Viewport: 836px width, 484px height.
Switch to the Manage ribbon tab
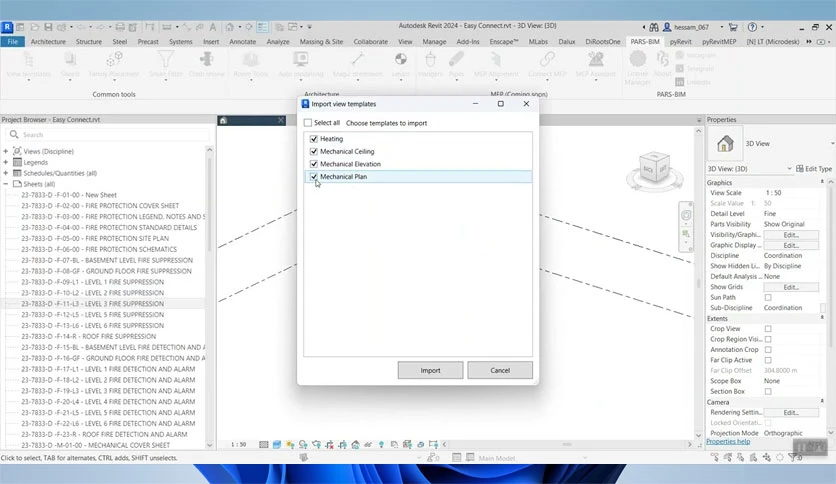[434, 42]
